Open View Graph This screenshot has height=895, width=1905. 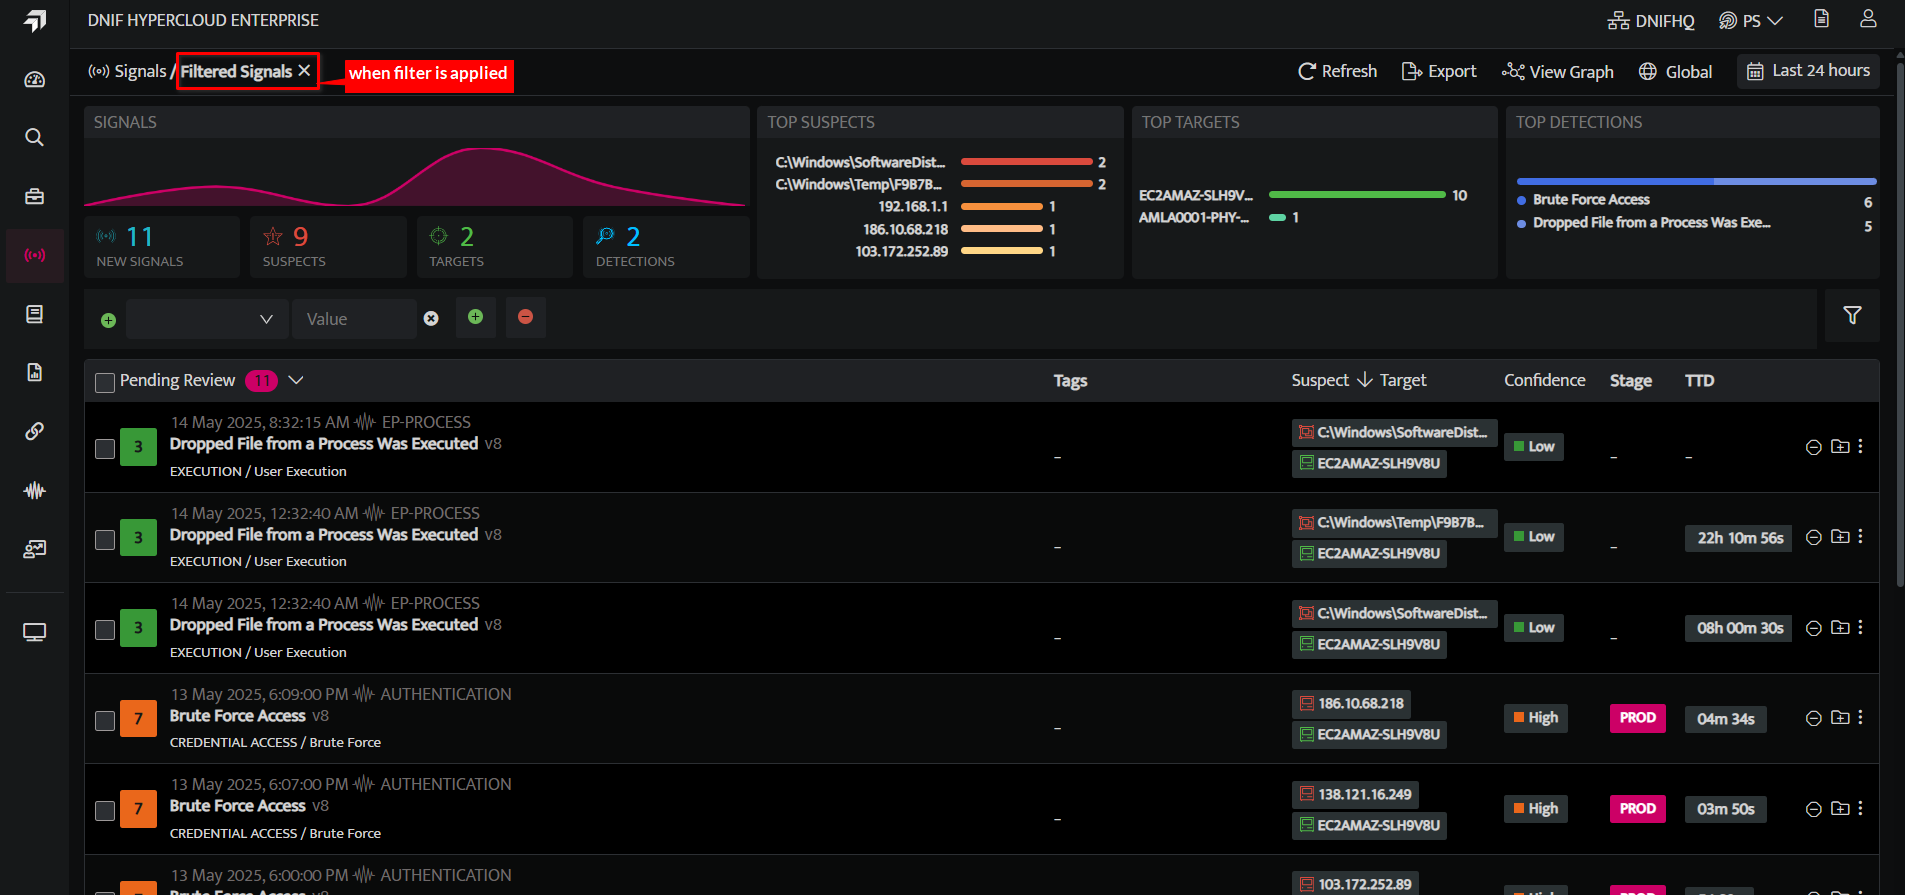[x=1558, y=72]
